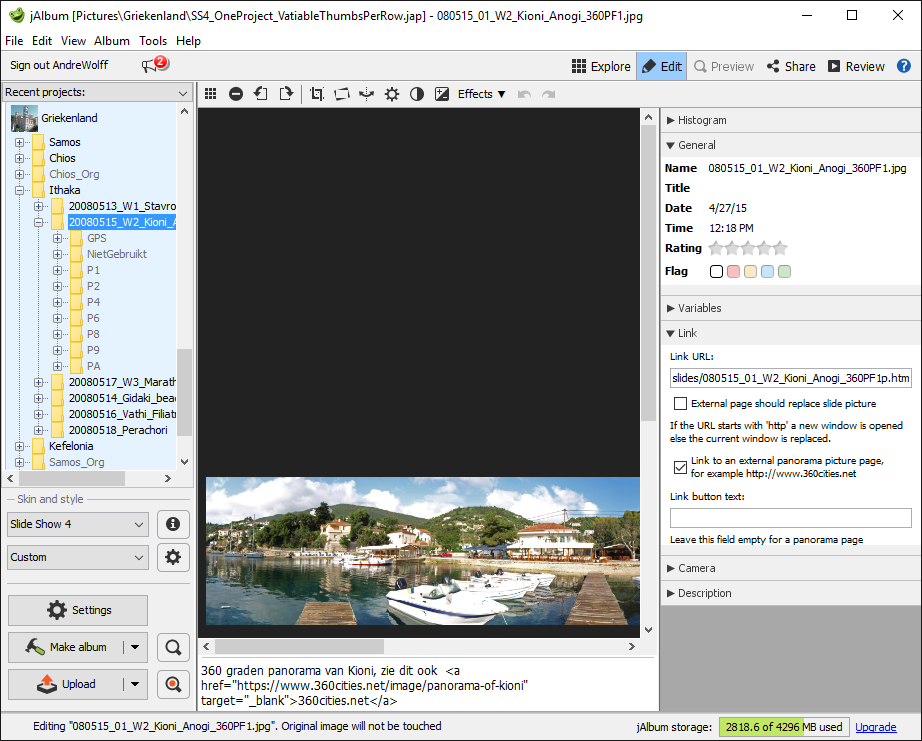Open the Preview view
The width and height of the screenshot is (922, 741).
[724, 66]
